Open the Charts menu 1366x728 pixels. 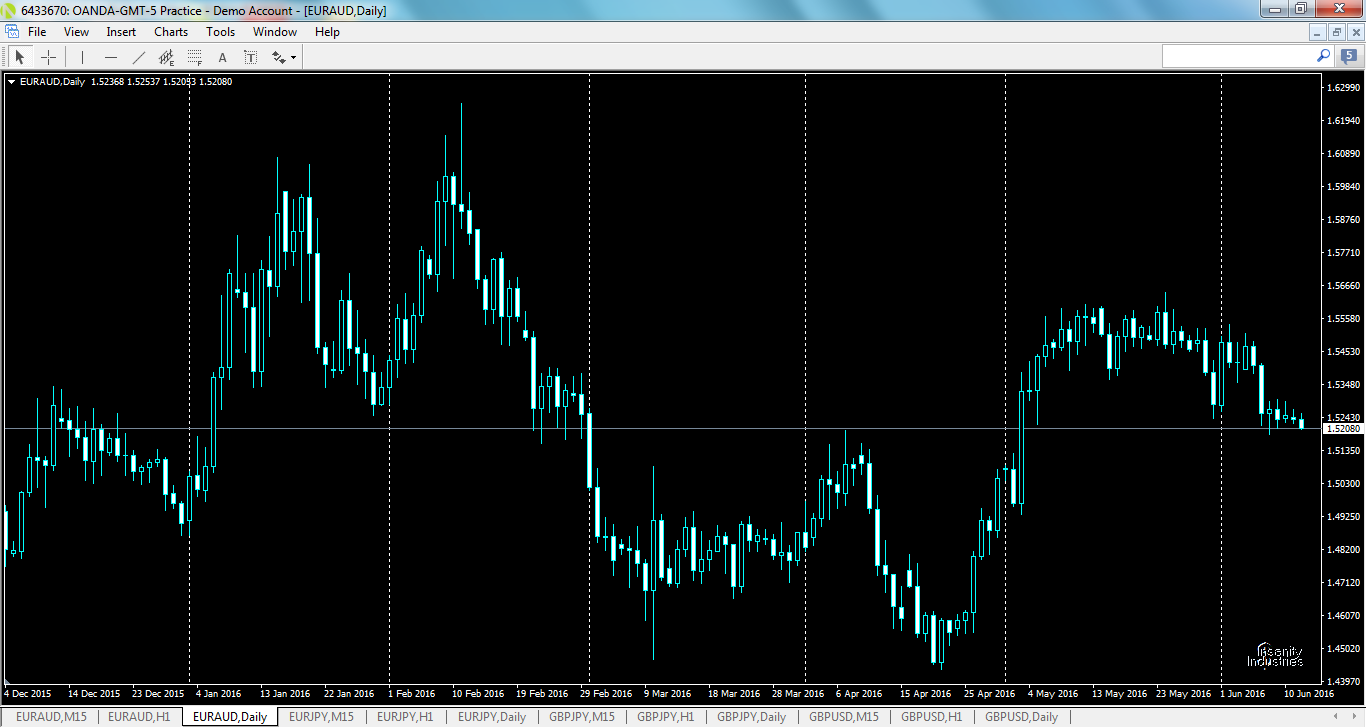point(170,31)
